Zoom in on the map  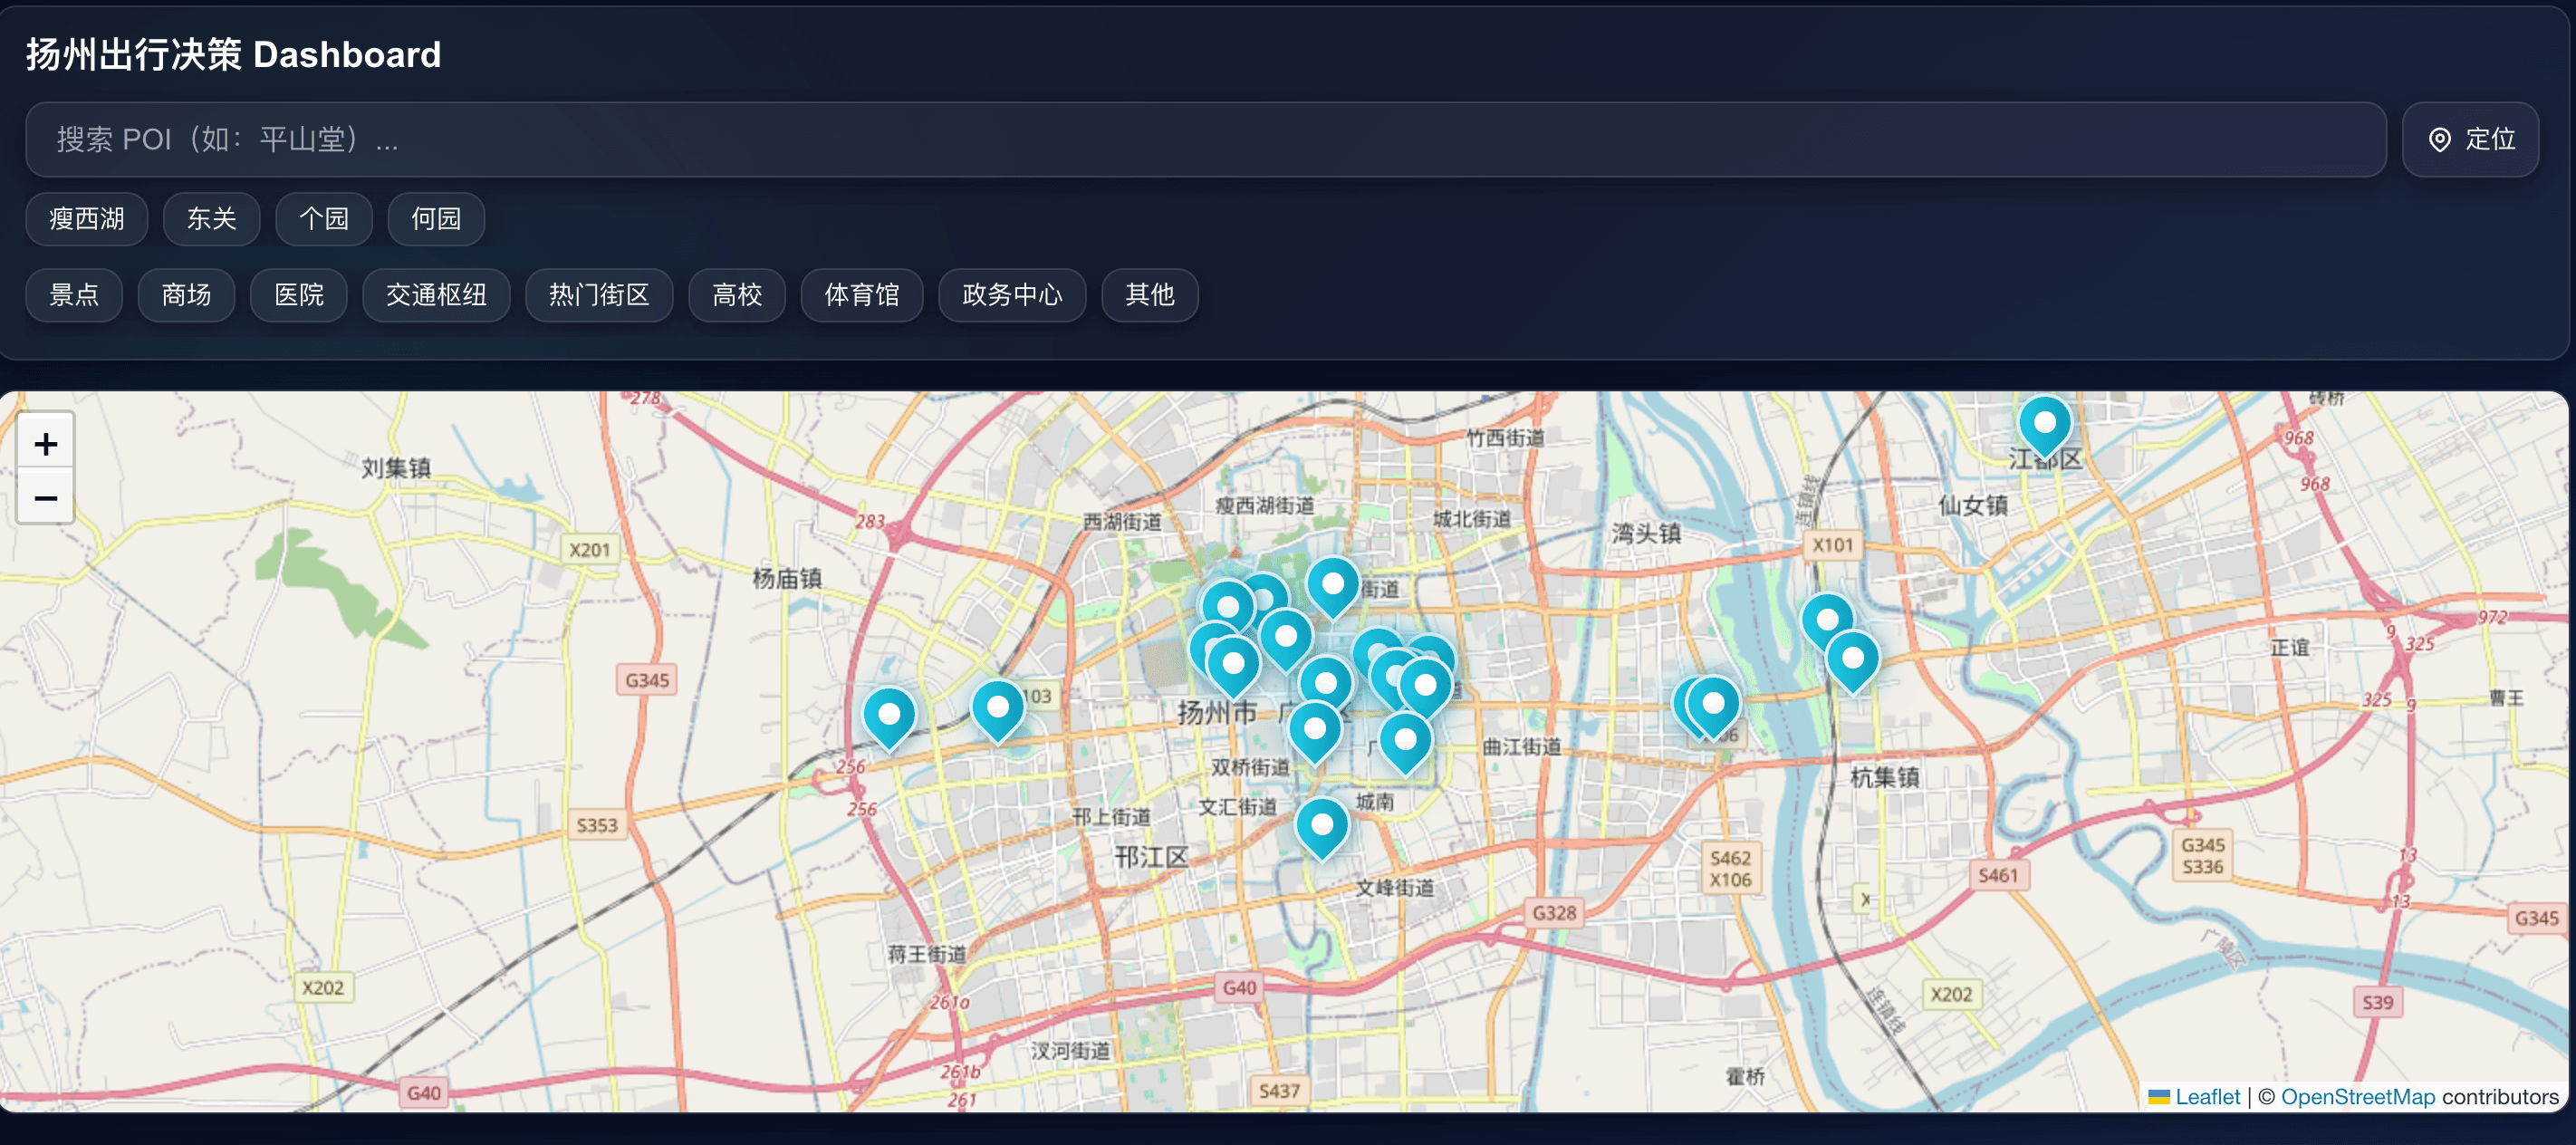point(46,444)
